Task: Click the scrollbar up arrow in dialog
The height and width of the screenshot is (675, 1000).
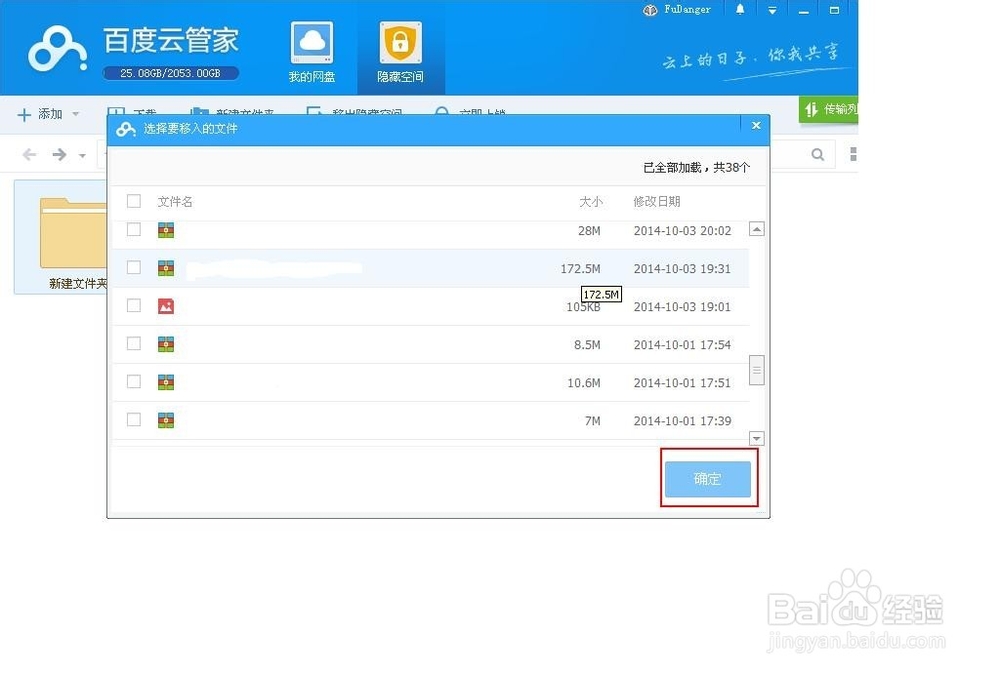Action: 756,229
